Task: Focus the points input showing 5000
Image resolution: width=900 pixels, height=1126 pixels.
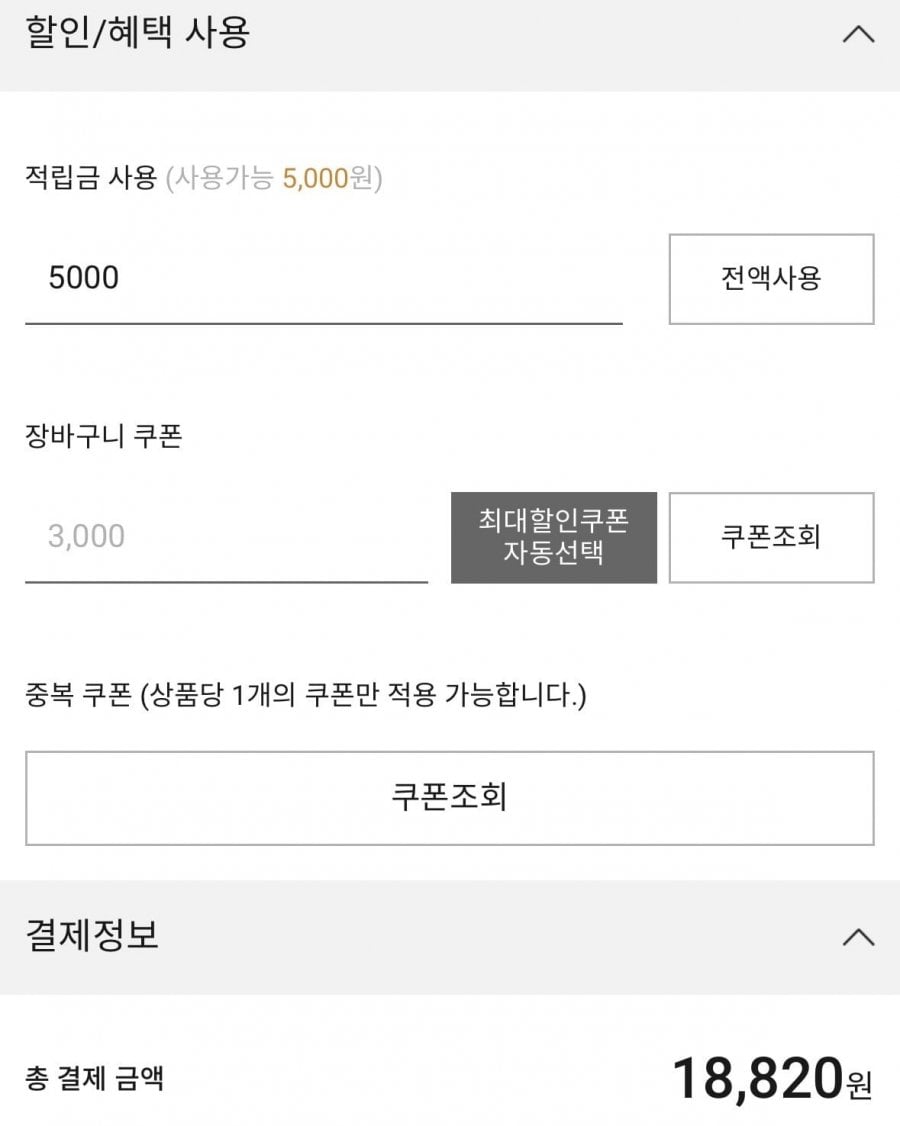Action: (x=323, y=278)
